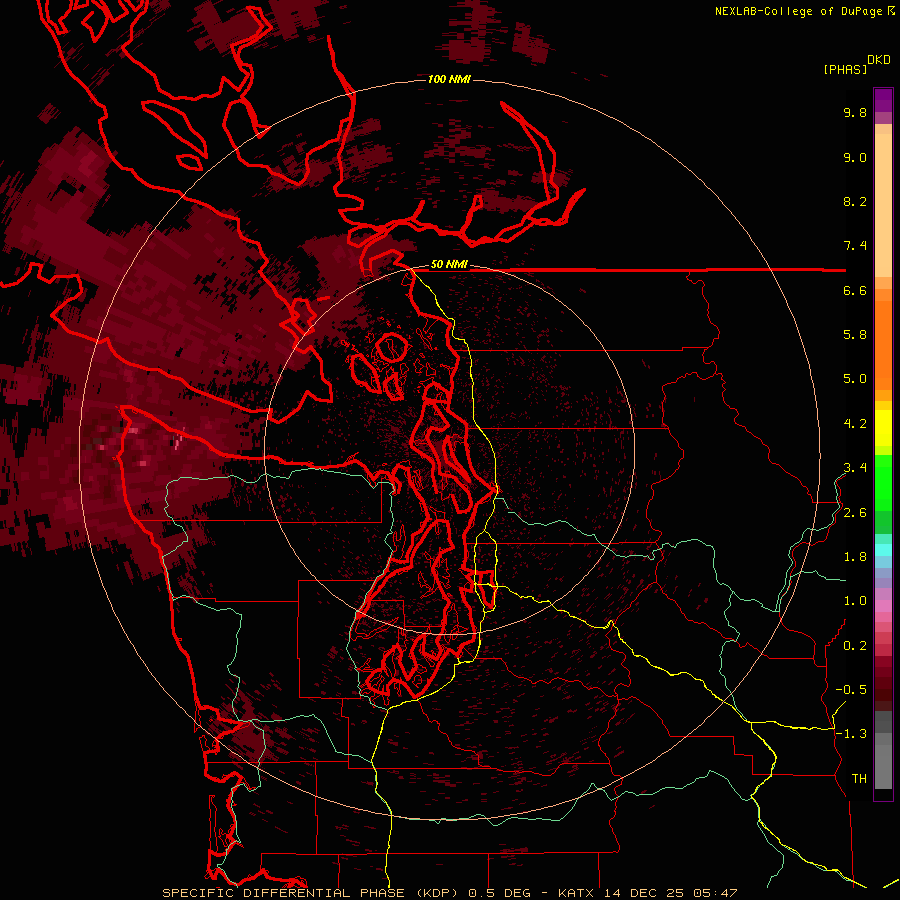
Task: Click the 50 NMI range ring label
Action: (x=449, y=264)
